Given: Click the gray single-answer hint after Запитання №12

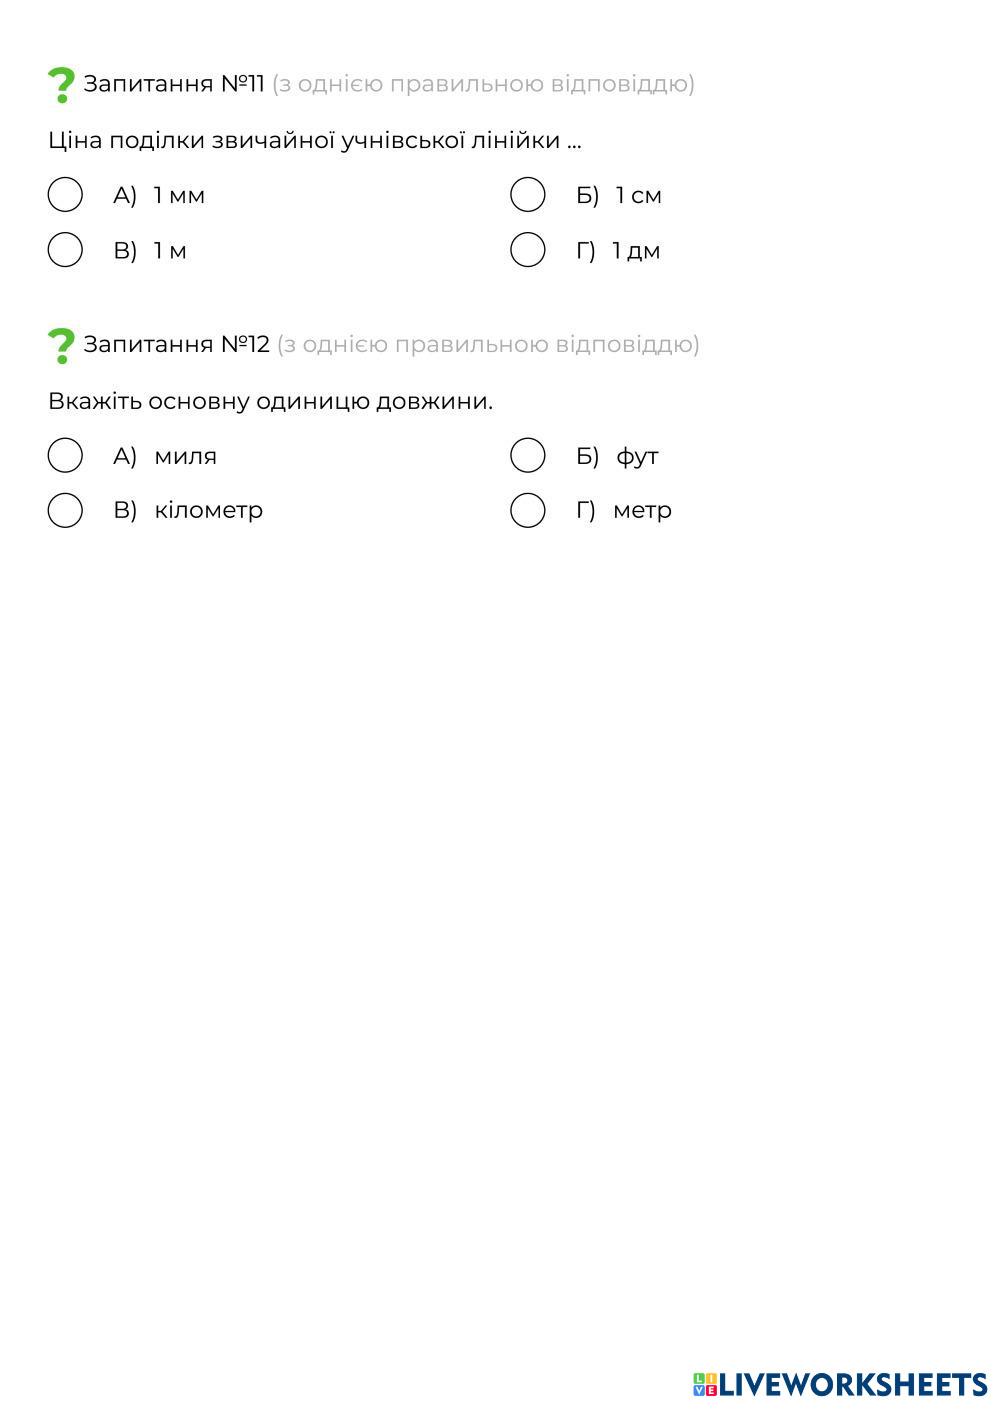Looking at the screenshot, I should (x=488, y=345).
